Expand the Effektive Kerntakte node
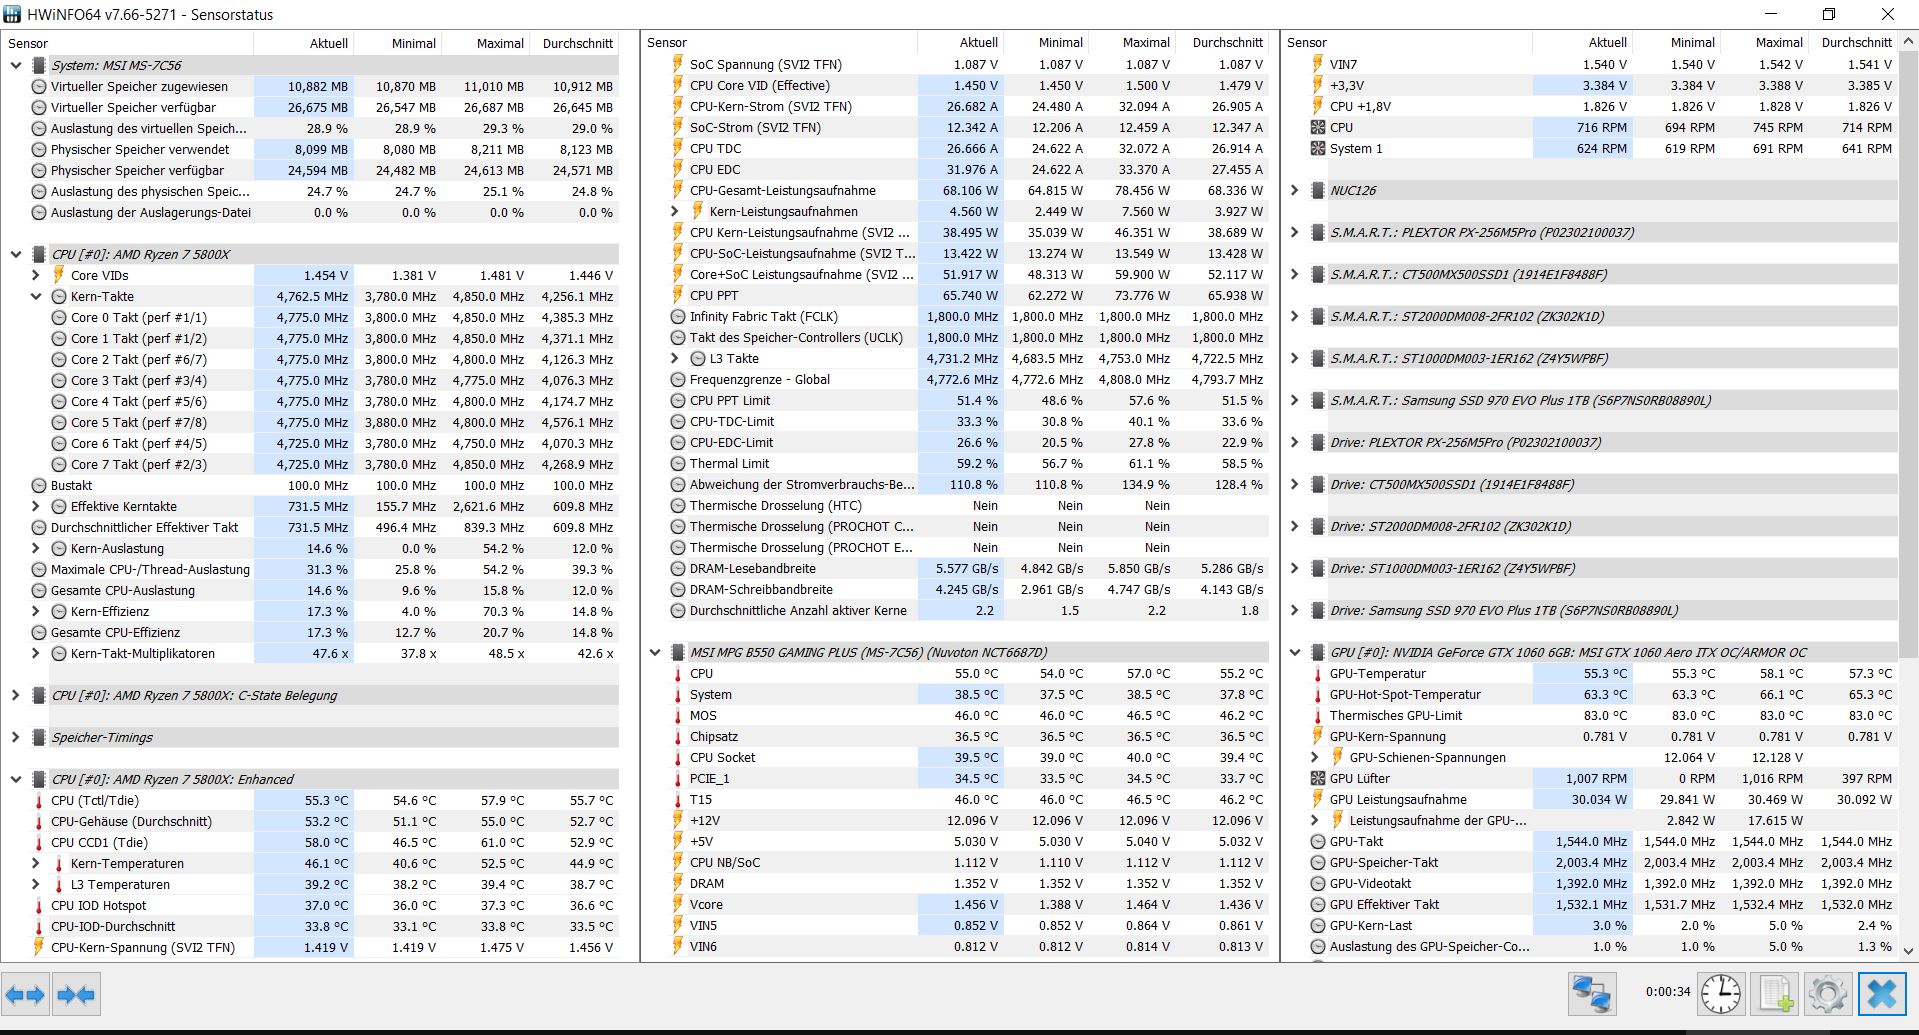 [36, 506]
